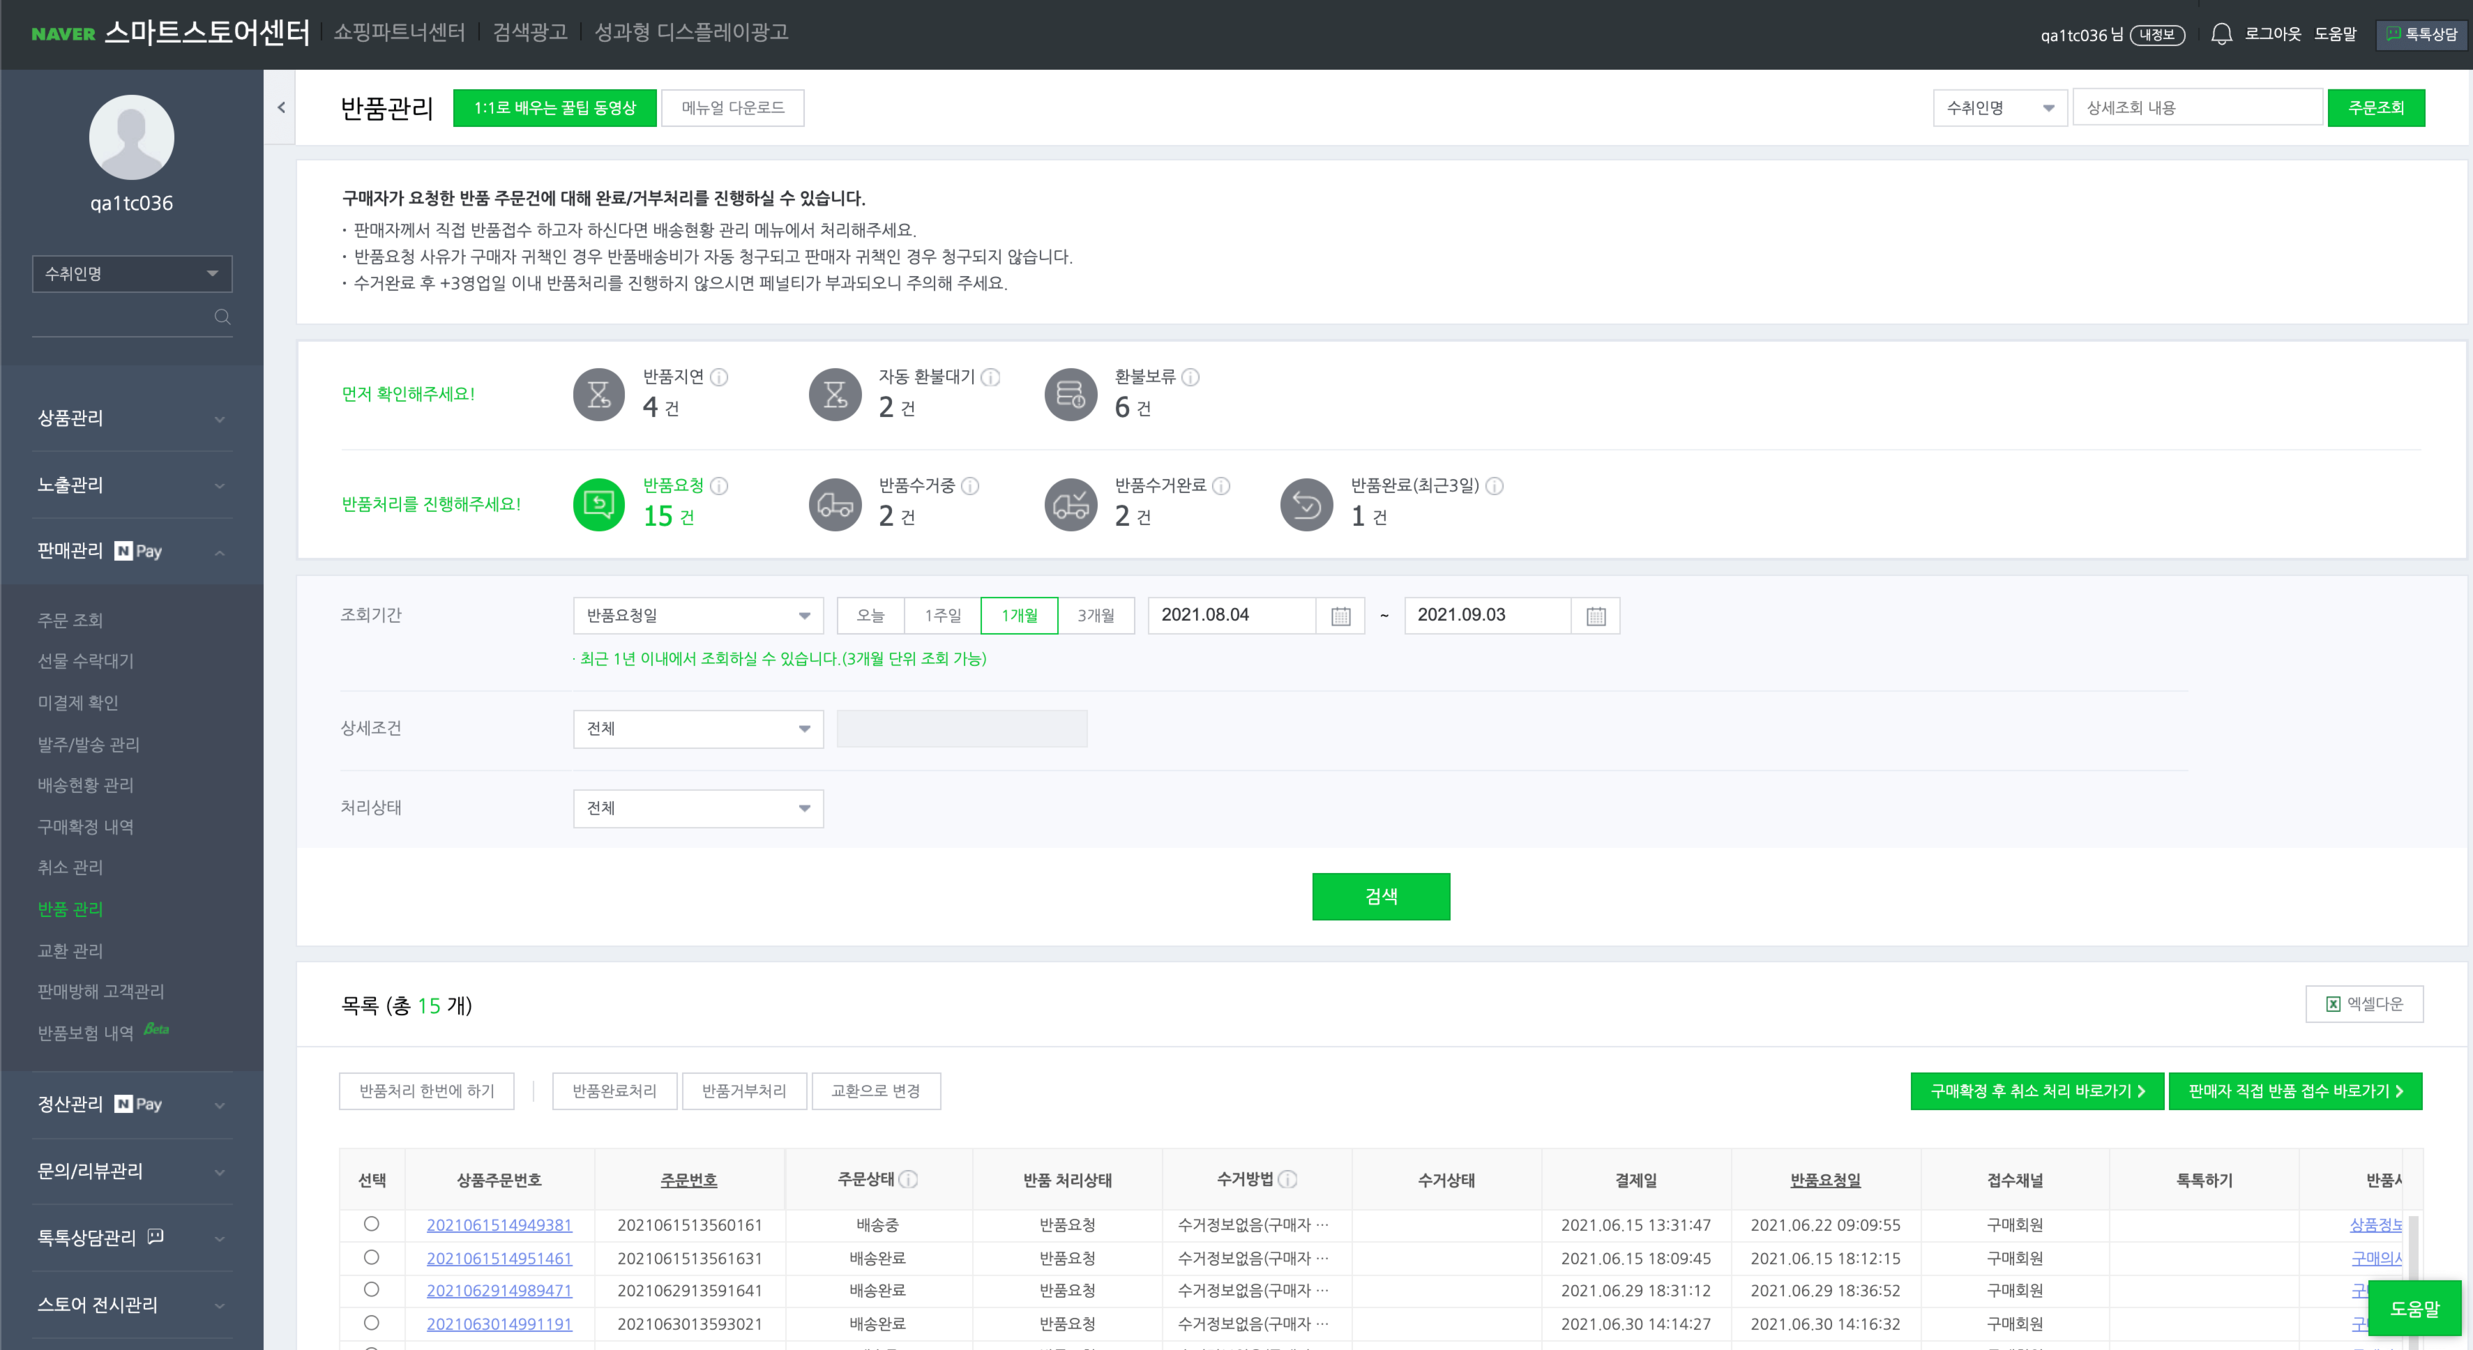The image size is (2473, 1350).
Task: Open the start date calendar picker
Action: 1340,616
